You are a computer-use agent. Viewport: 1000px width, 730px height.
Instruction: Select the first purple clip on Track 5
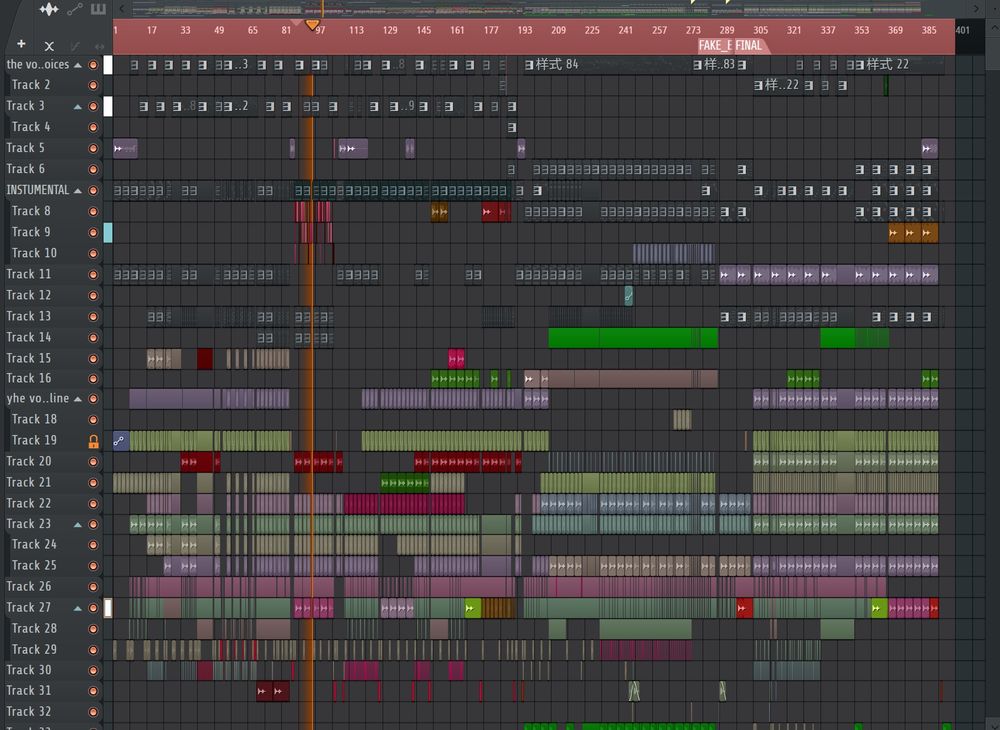click(125, 149)
